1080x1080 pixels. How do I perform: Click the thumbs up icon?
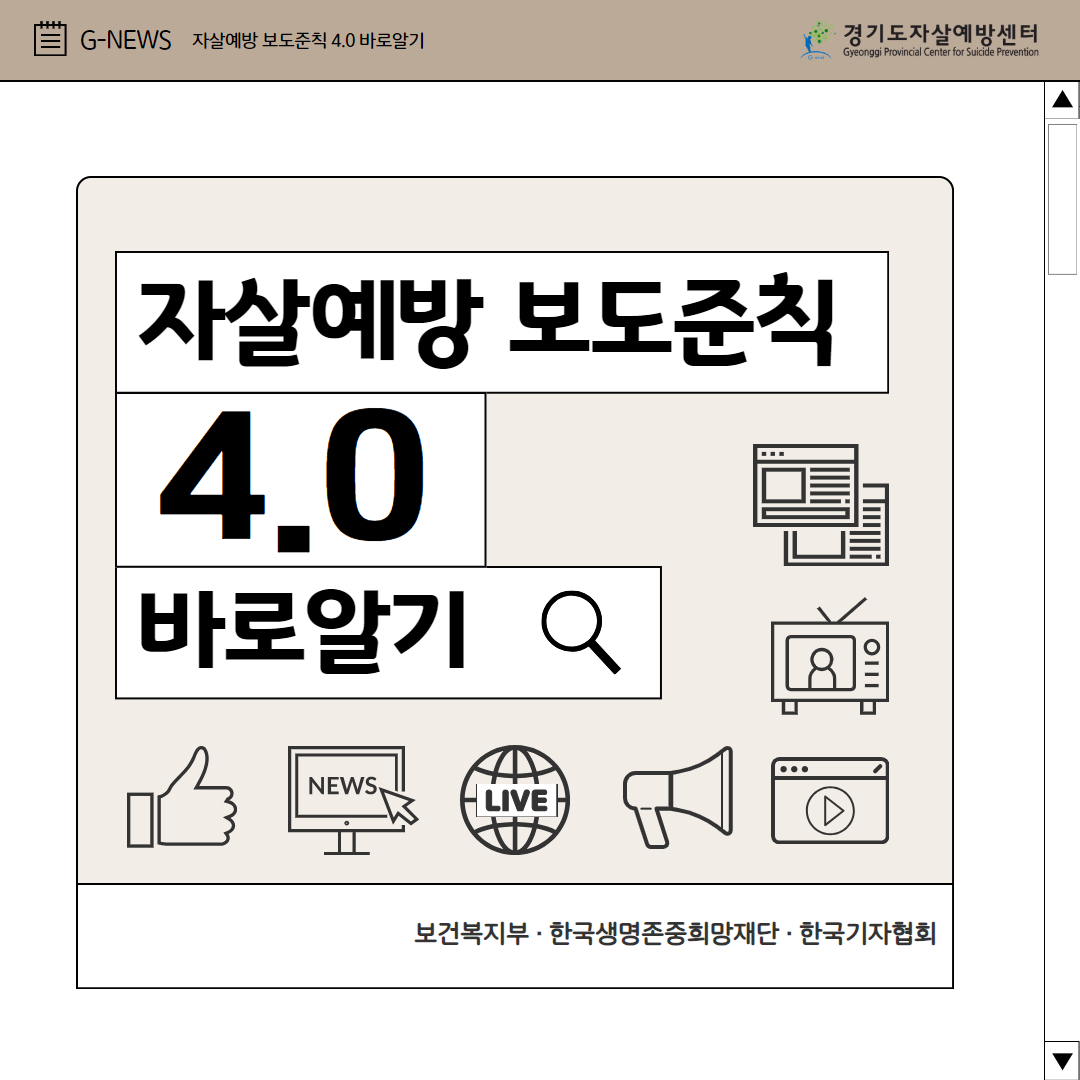(182, 798)
